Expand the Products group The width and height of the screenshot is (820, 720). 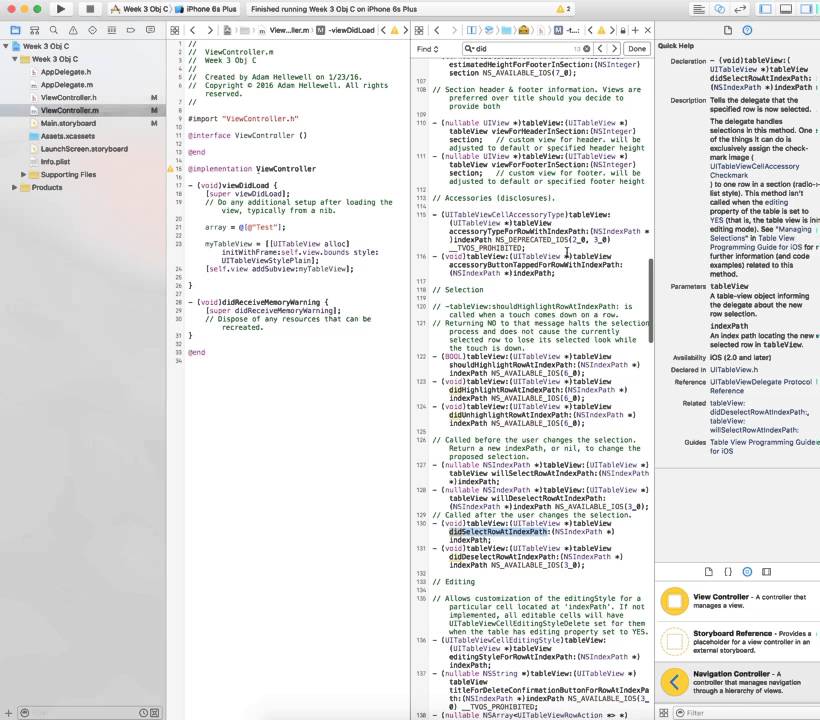pyautogui.click(x=15, y=187)
